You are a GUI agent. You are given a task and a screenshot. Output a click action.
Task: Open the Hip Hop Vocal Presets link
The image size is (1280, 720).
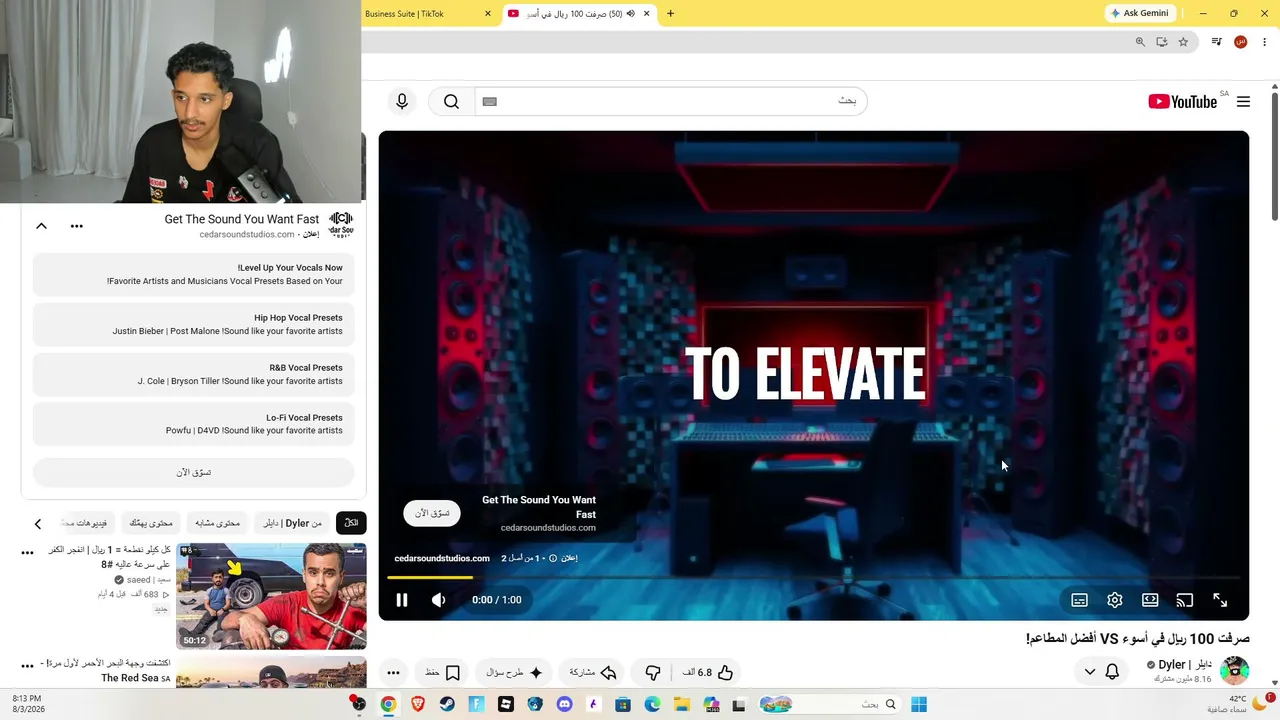(x=194, y=324)
